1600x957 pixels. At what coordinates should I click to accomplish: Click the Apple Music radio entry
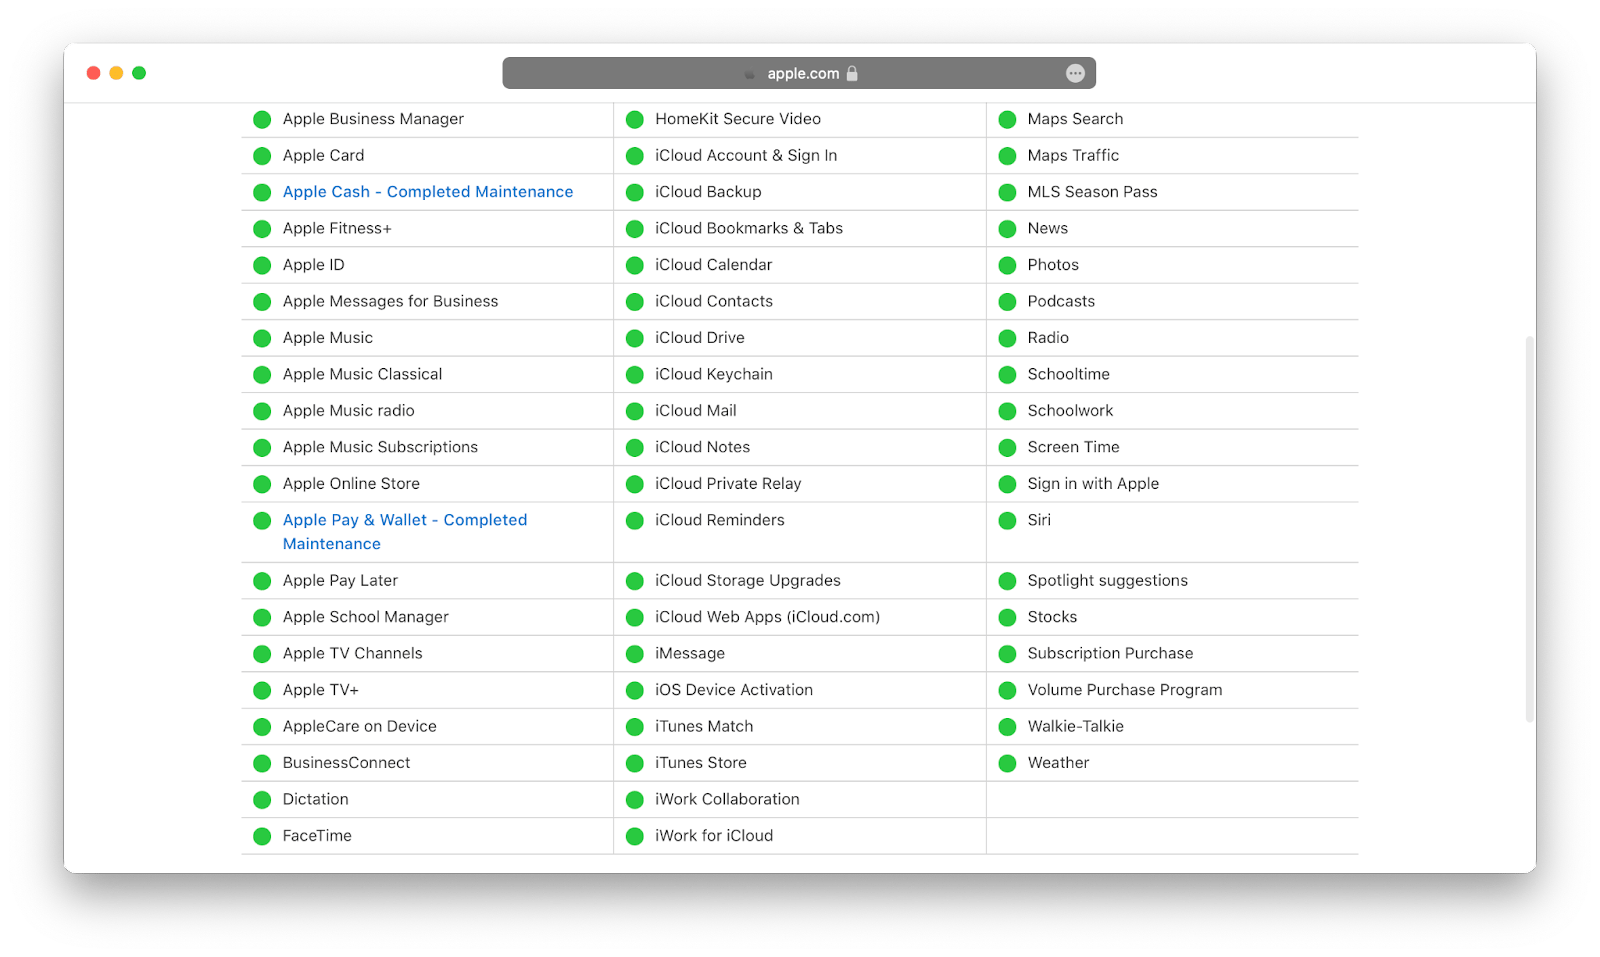(348, 410)
